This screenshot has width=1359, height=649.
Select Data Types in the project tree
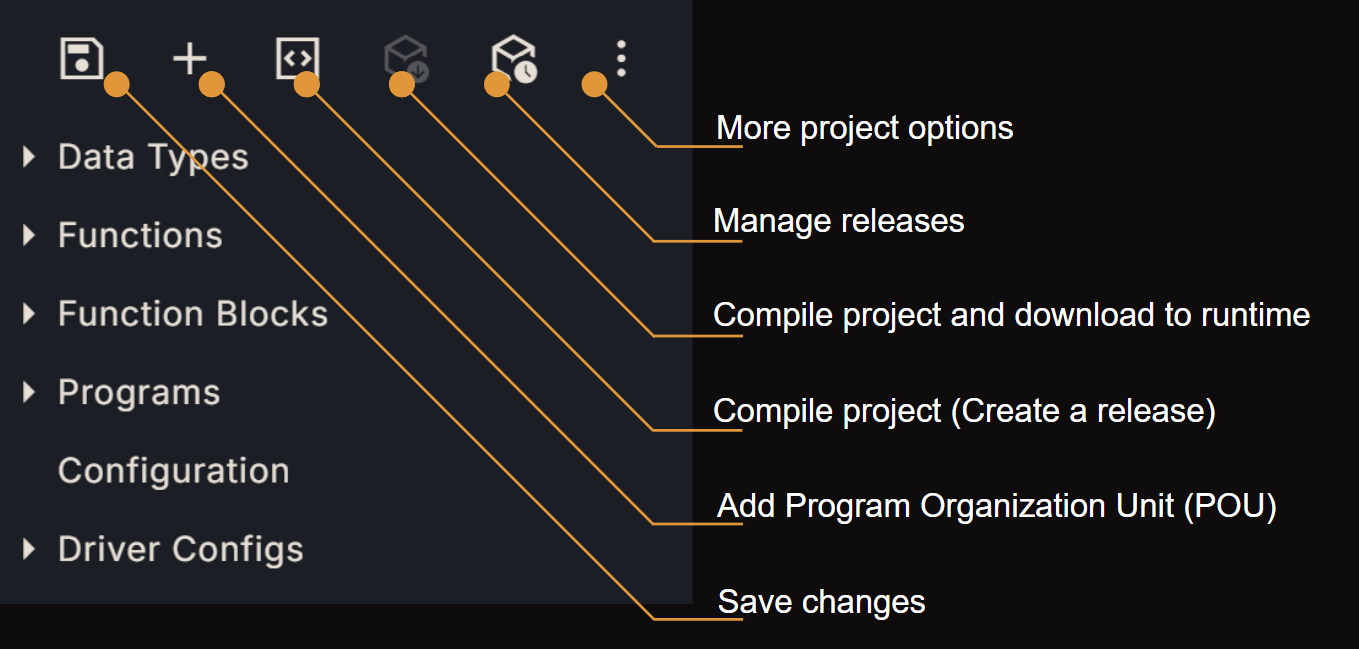click(153, 156)
